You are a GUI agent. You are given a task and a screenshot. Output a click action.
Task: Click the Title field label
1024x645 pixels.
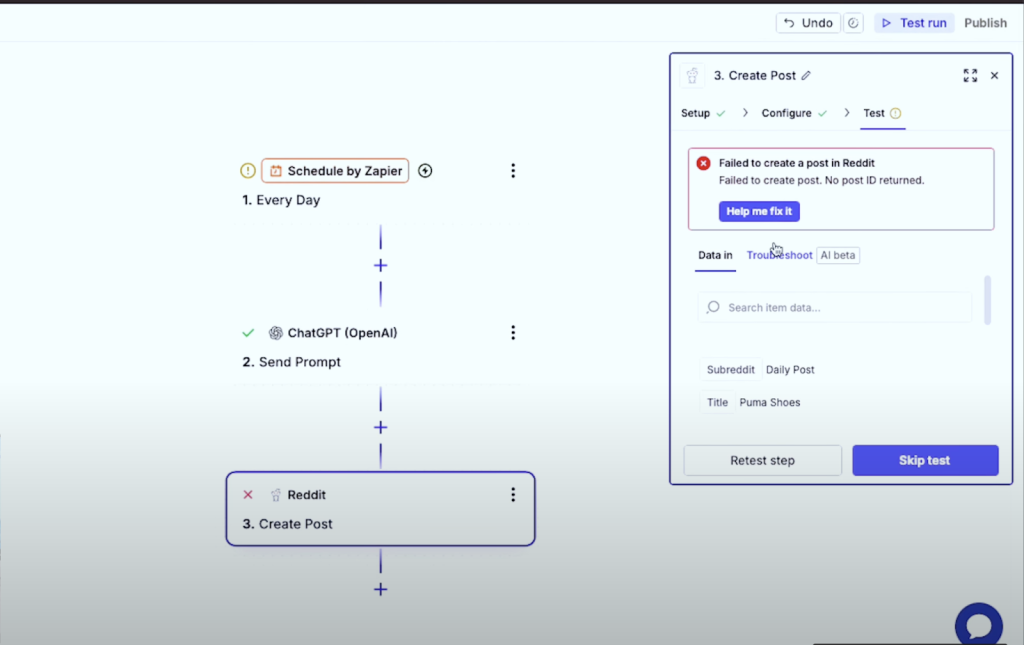coord(717,402)
